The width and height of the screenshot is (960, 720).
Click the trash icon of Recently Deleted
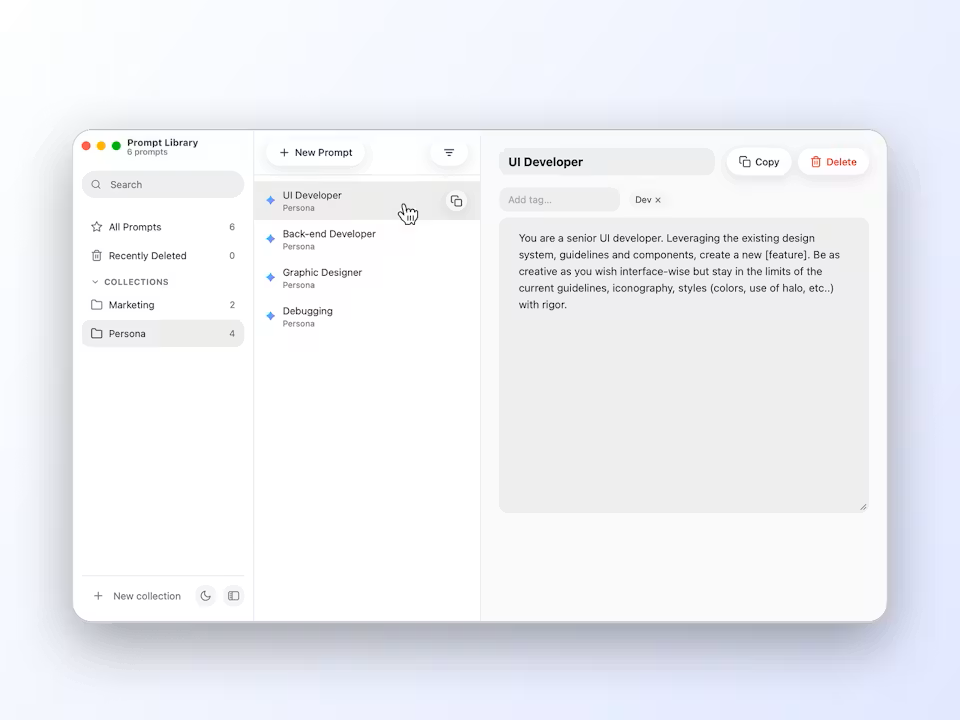coord(97,255)
